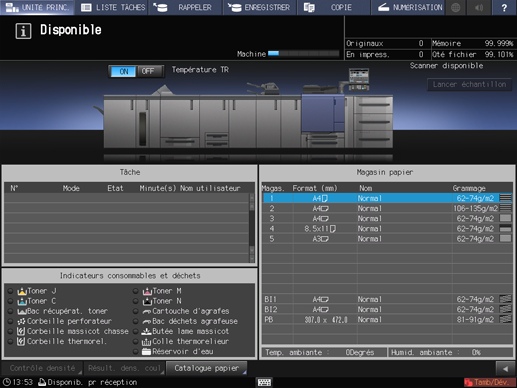Open the Catalogue papier button
Screen dimensions: 517x388
(207, 368)
